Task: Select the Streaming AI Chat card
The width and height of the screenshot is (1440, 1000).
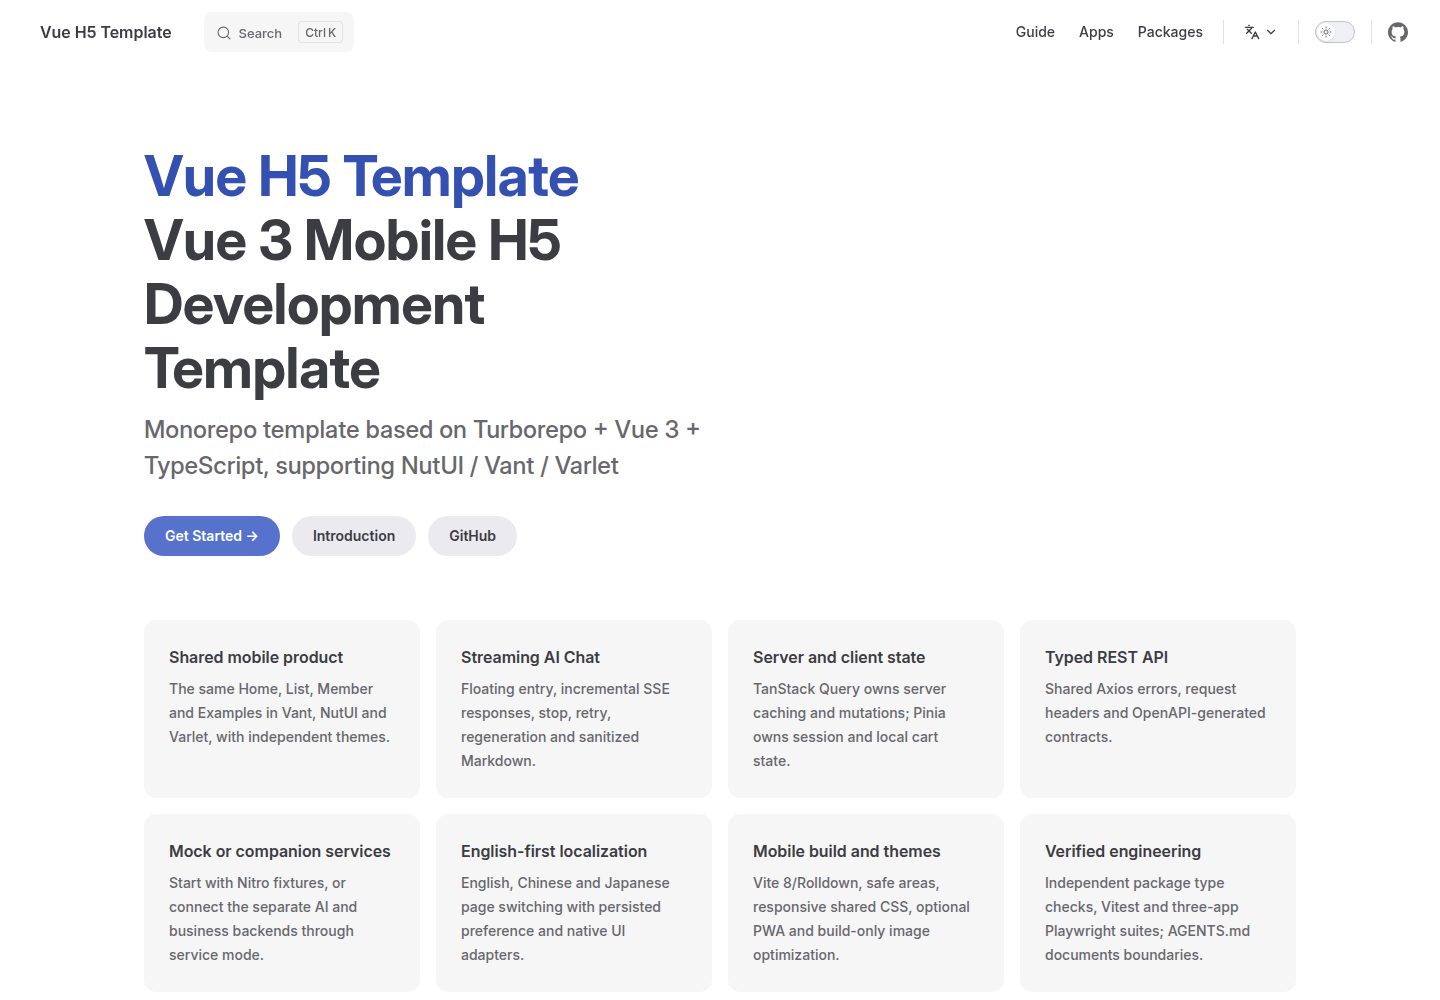Action: [x=574, y=709]
